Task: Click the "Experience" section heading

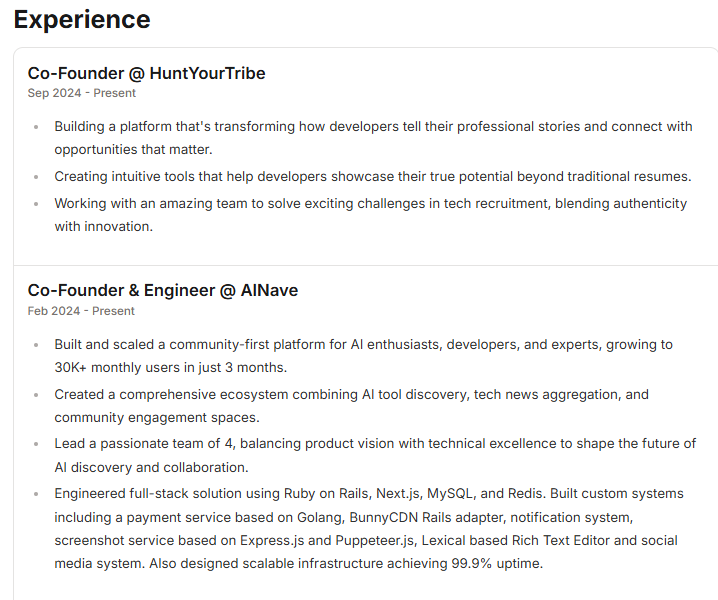Action: tap(82, 19)
